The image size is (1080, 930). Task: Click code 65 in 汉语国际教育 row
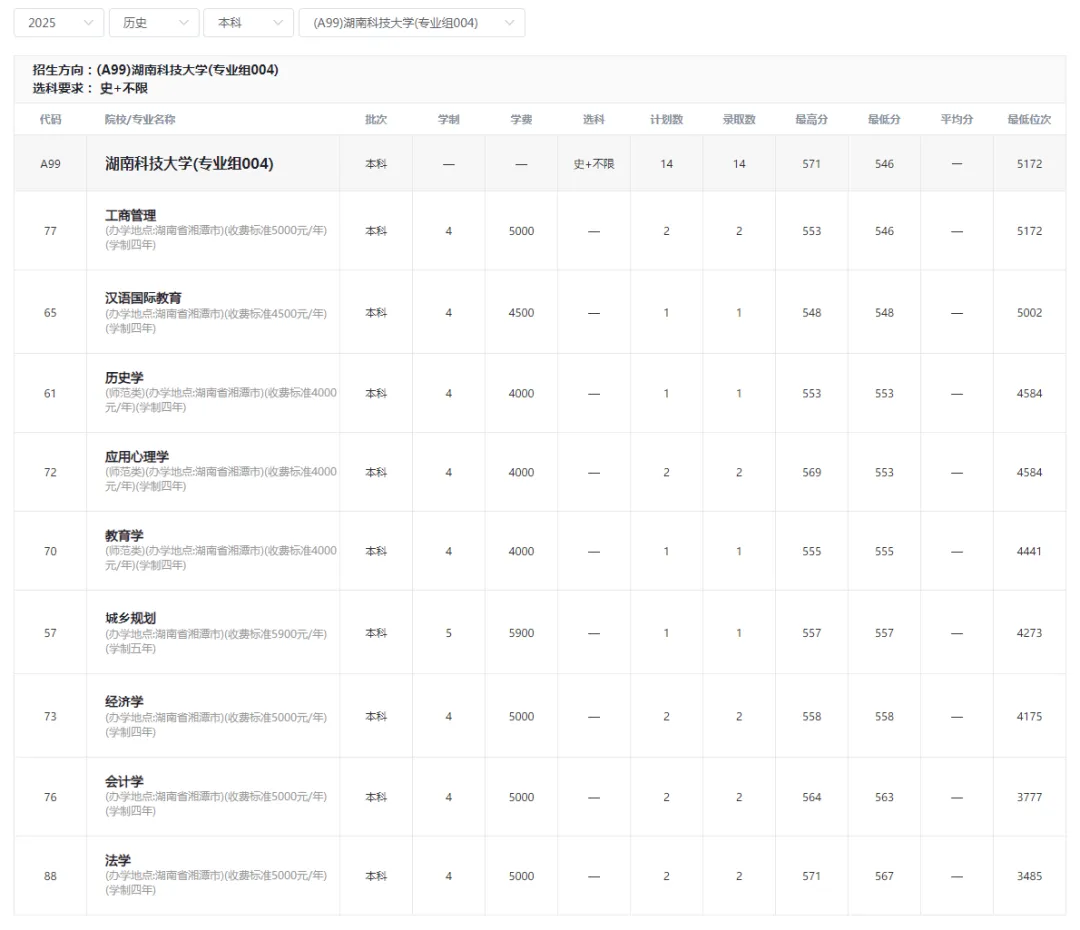(50, 313)
